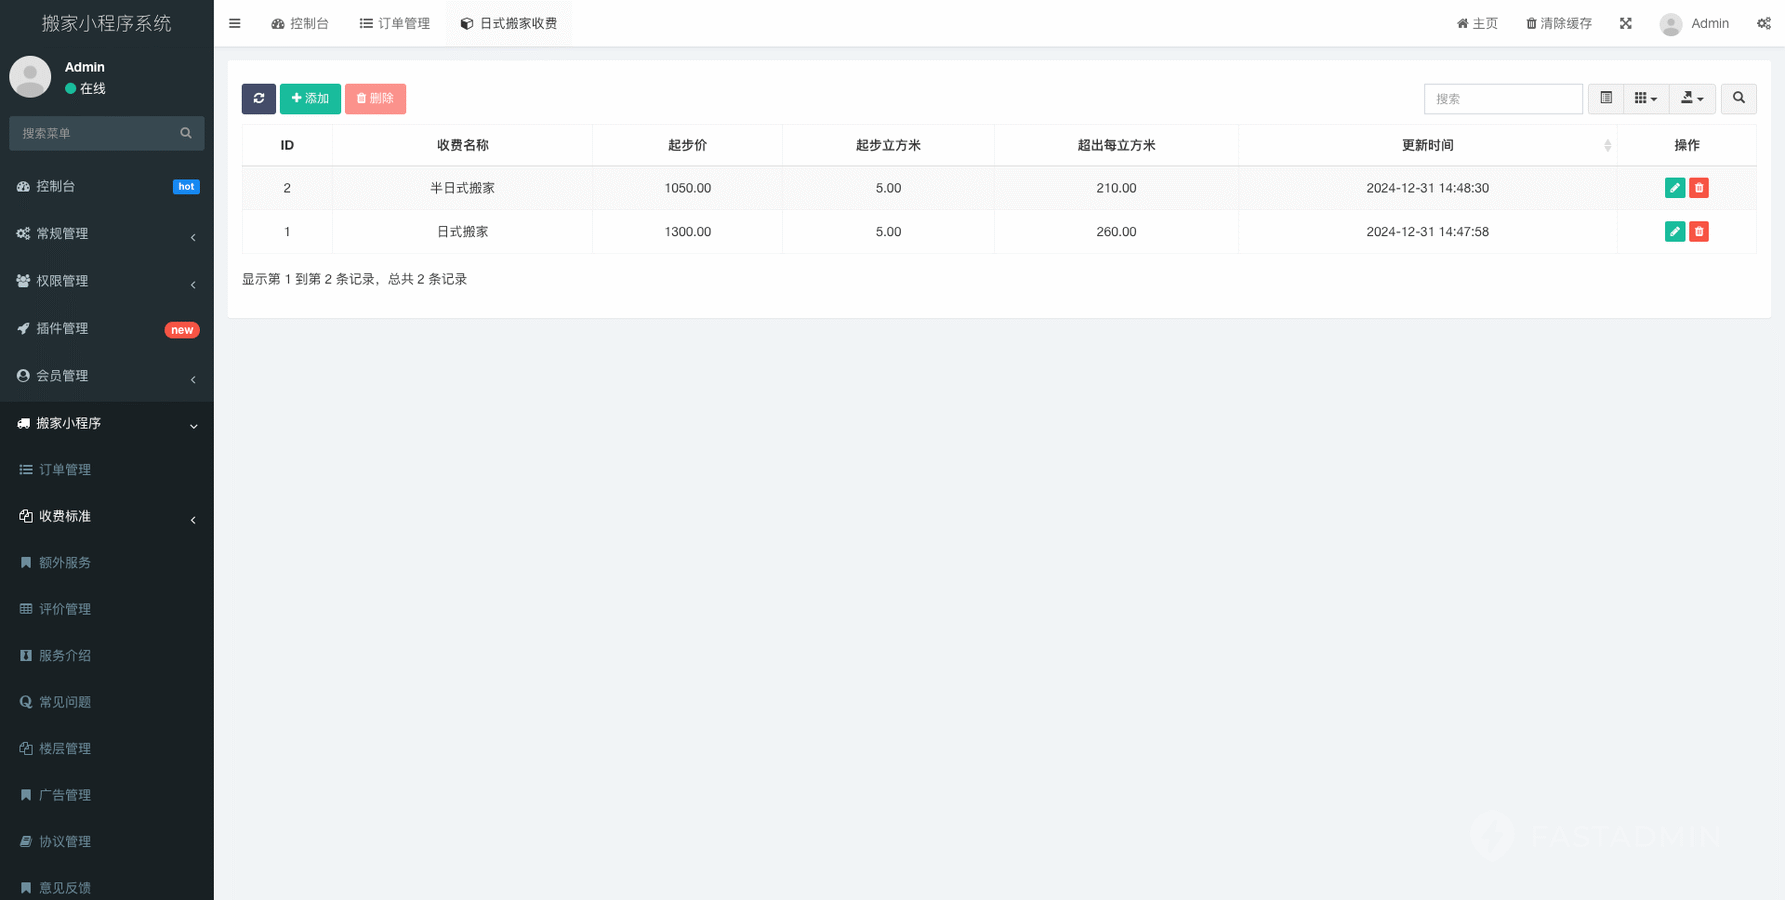
Task: Open the columns visibility dropdown
Action: pyautogui.click(x=1645, y=98)
